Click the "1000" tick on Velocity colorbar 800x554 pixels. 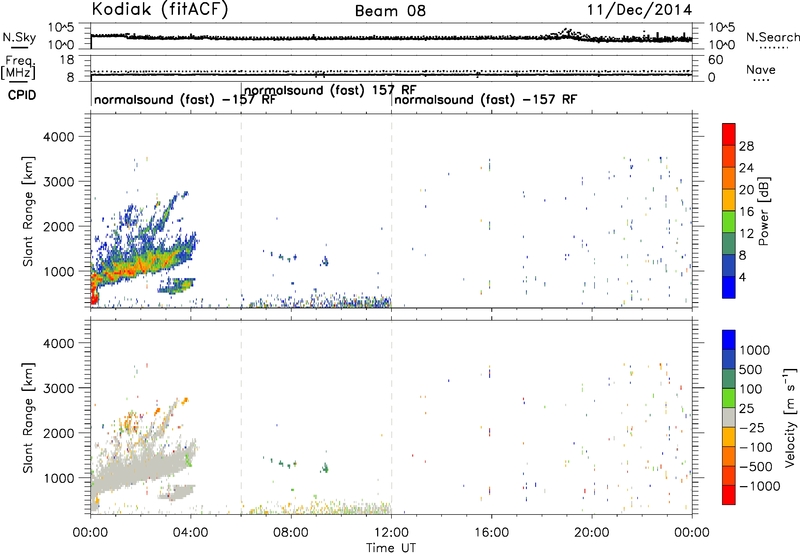point(754,350)
